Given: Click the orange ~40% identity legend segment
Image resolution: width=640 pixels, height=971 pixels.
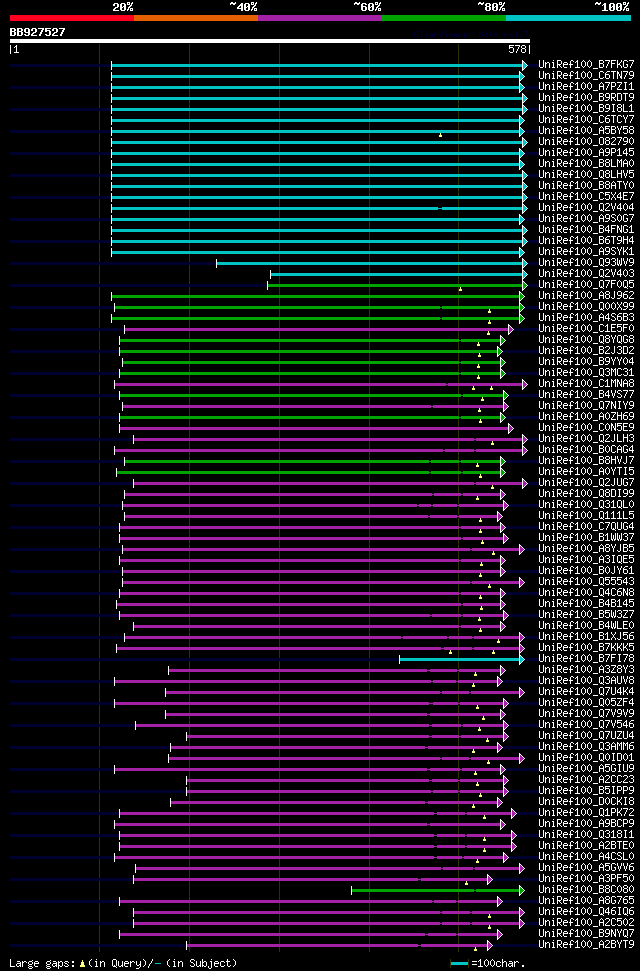Looking at the screenshot, I should click(196, 18).
